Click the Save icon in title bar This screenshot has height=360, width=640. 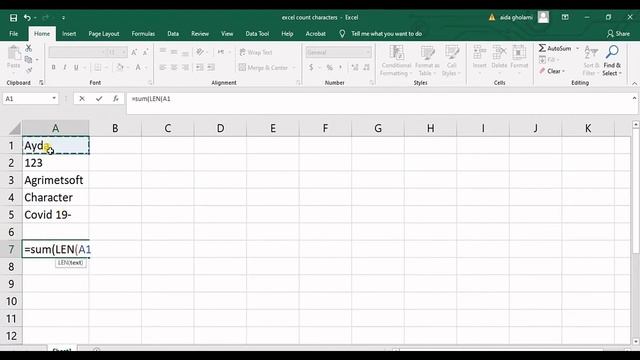click(x=13, y=18)
